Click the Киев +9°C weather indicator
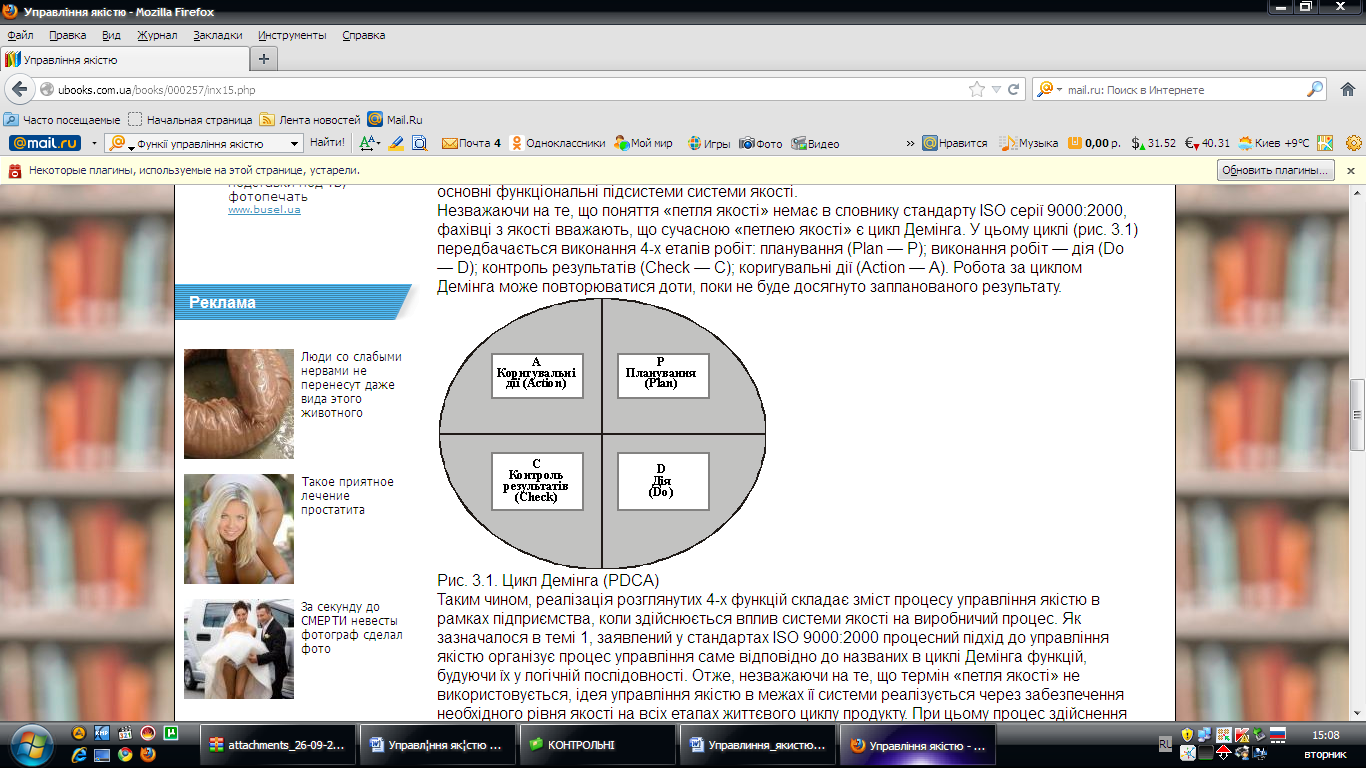1366x768 pixels. [x=1273, y=143]
